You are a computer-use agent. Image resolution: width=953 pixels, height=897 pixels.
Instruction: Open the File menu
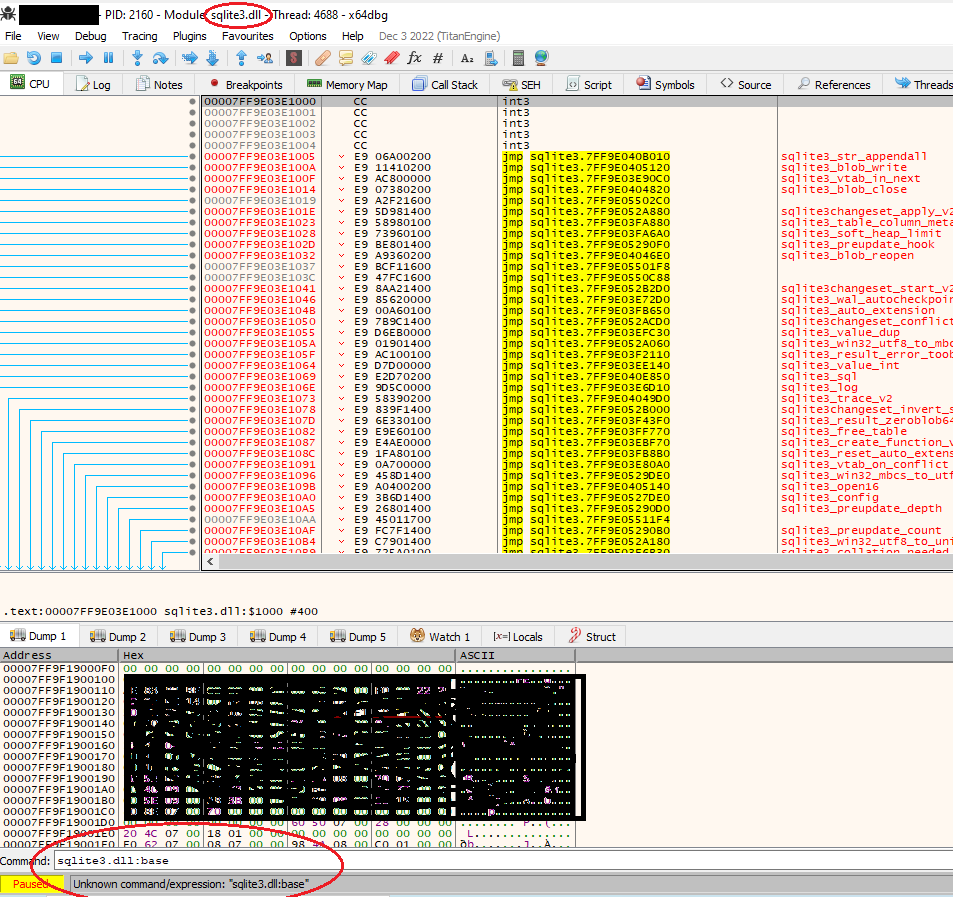click(13, 36)
